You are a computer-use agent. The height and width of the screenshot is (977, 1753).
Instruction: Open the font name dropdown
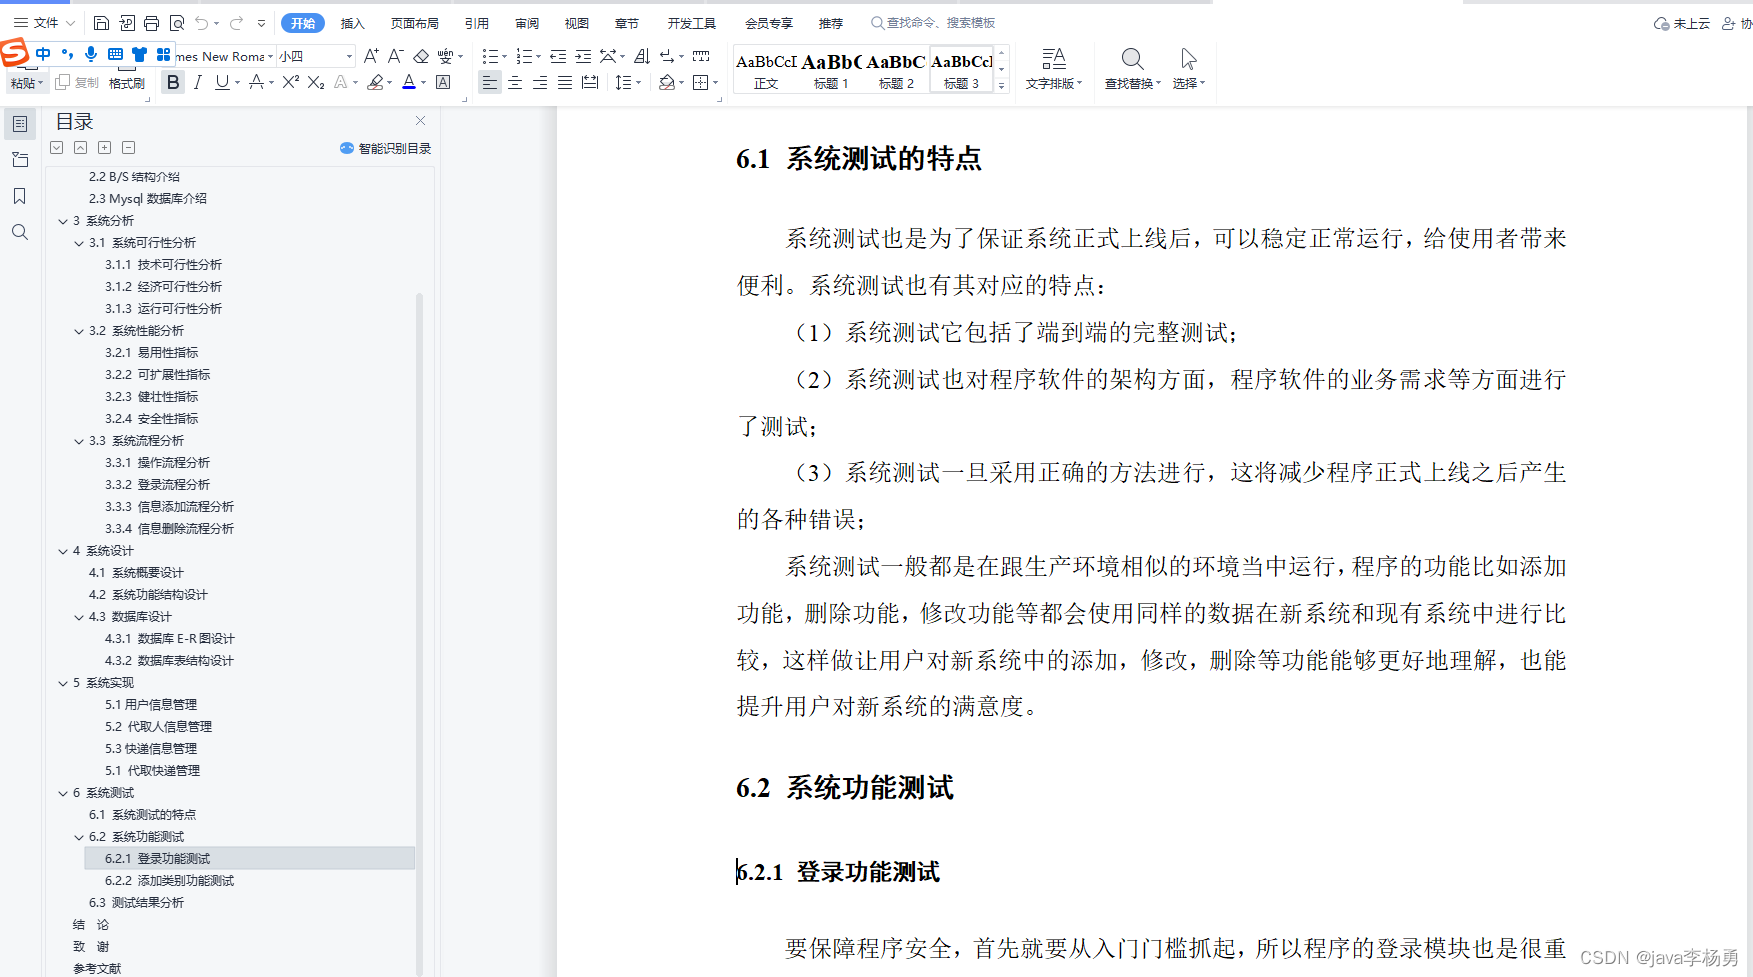point(270,56)
